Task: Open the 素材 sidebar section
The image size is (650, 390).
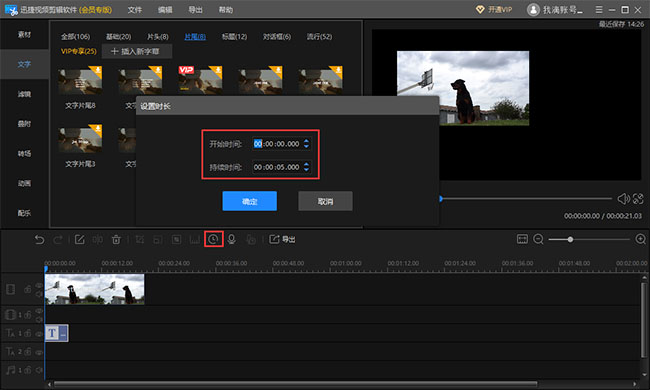Action: click(24, 34)
